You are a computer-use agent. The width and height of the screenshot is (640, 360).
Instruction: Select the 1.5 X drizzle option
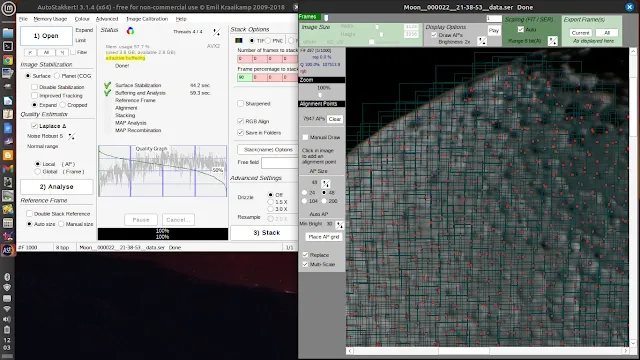(x=270, y=202)
